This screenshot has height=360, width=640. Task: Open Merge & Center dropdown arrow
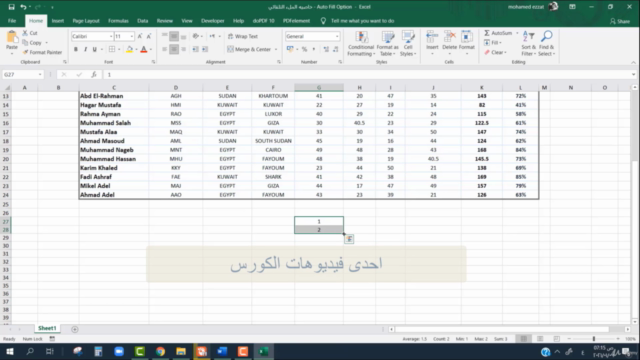pyautogui.click(x=276, y=49)
